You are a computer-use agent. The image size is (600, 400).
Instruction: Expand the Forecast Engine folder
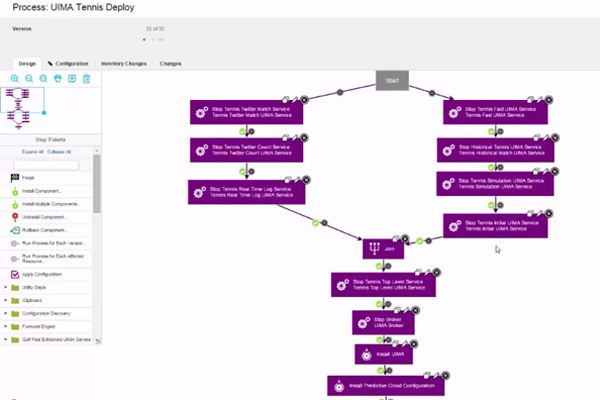tap(5, 326)
